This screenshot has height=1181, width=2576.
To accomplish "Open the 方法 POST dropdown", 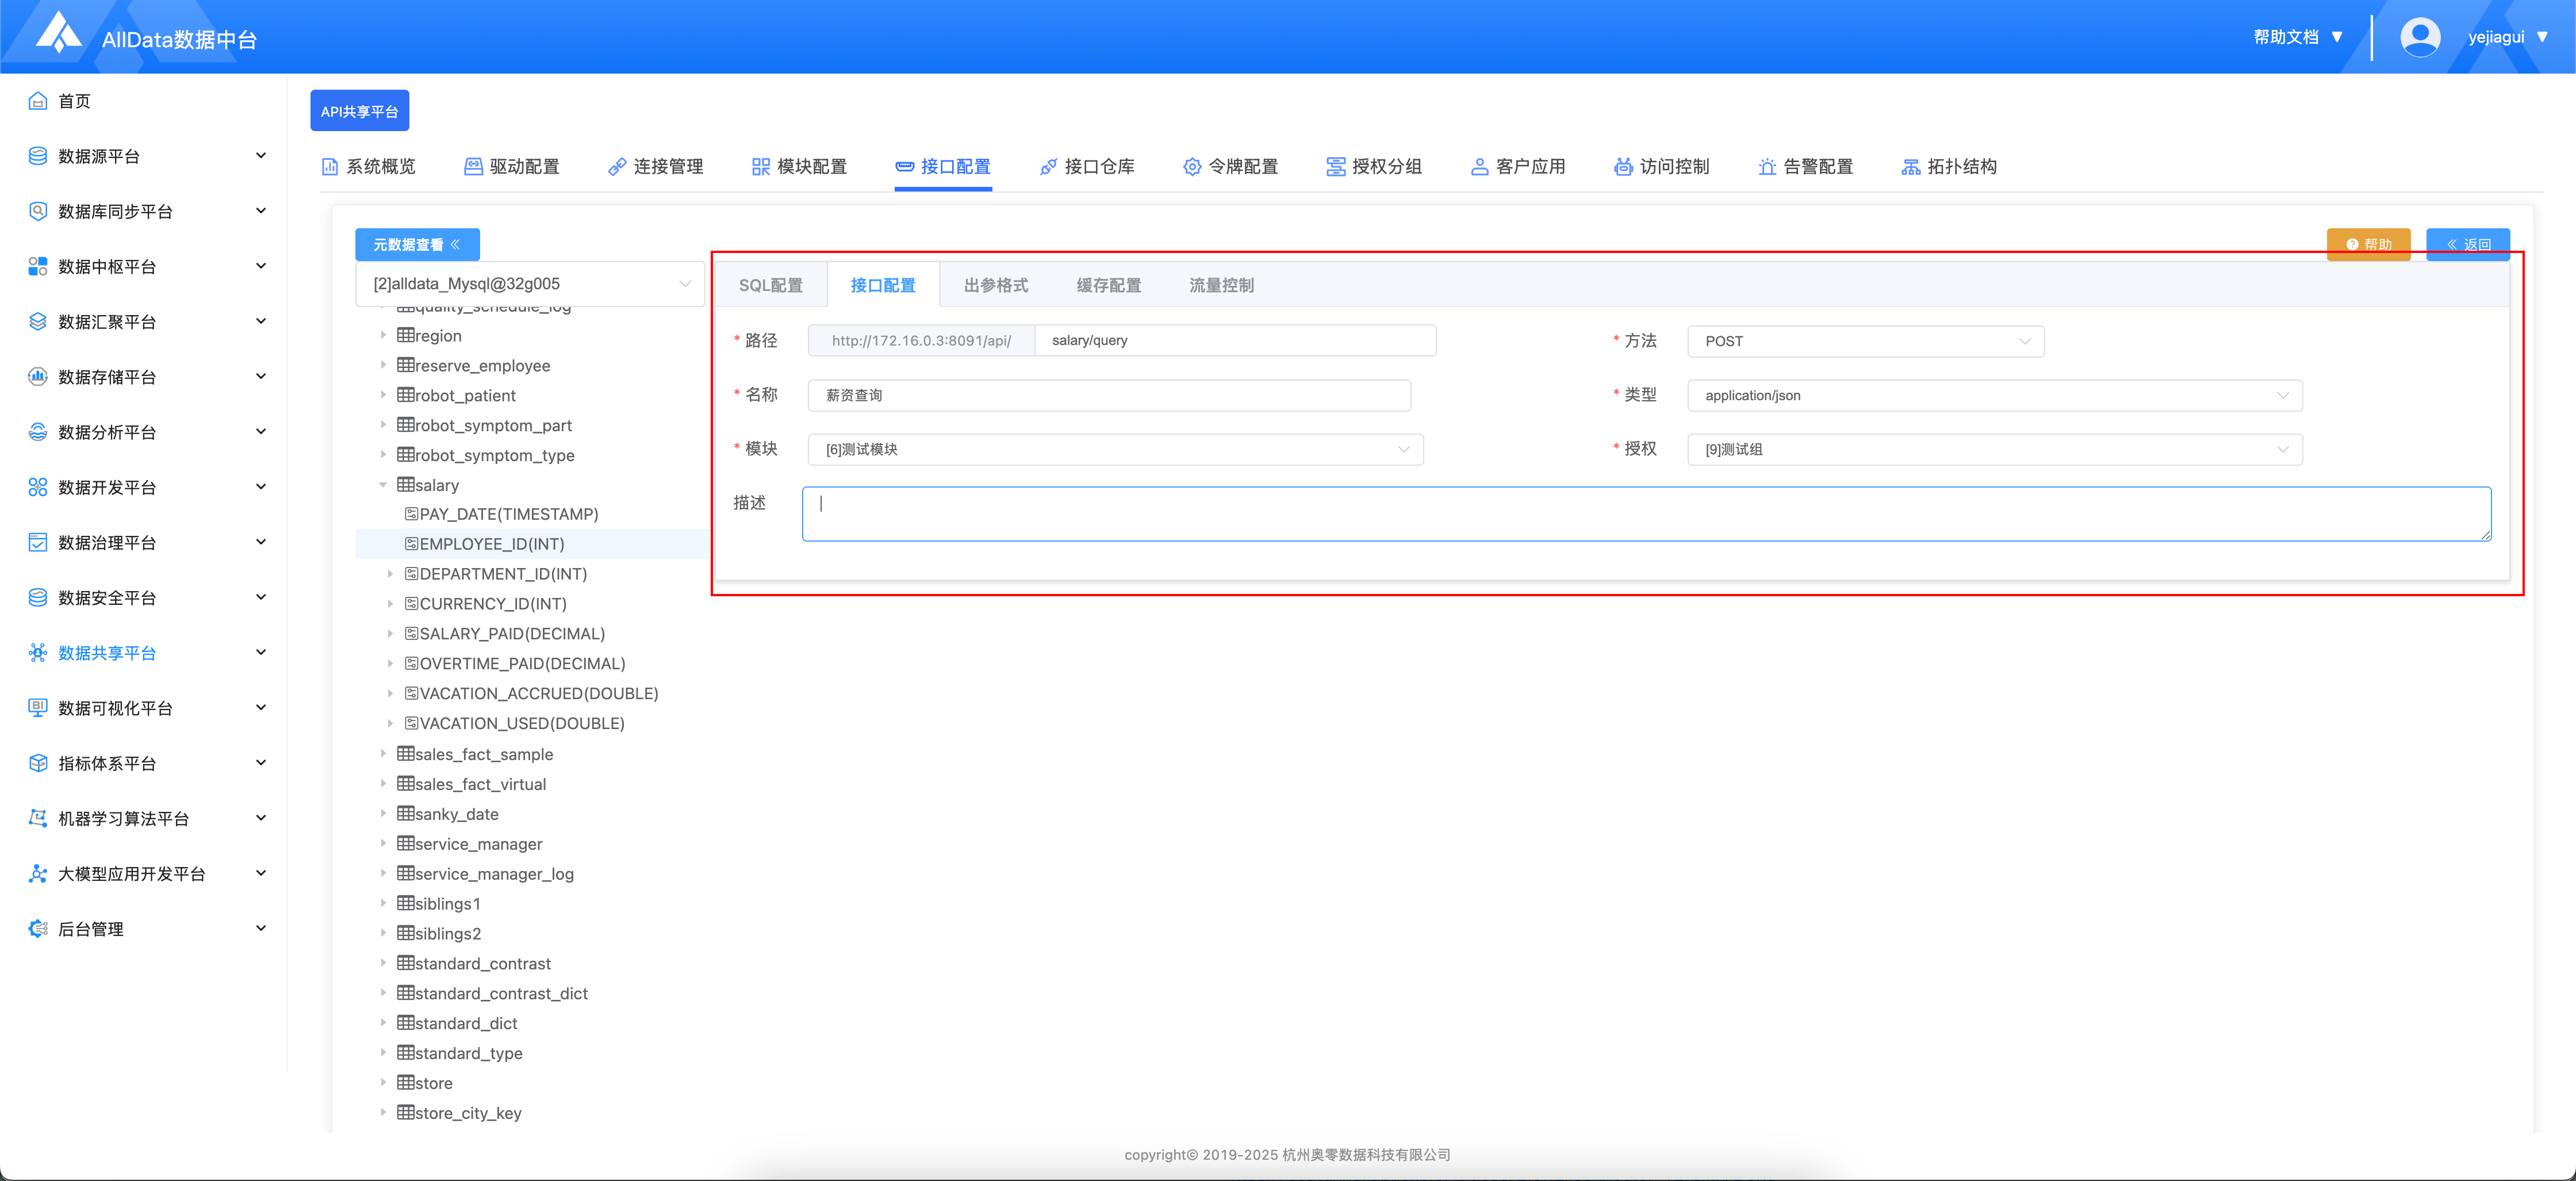I will click(x=1865, y=341).
